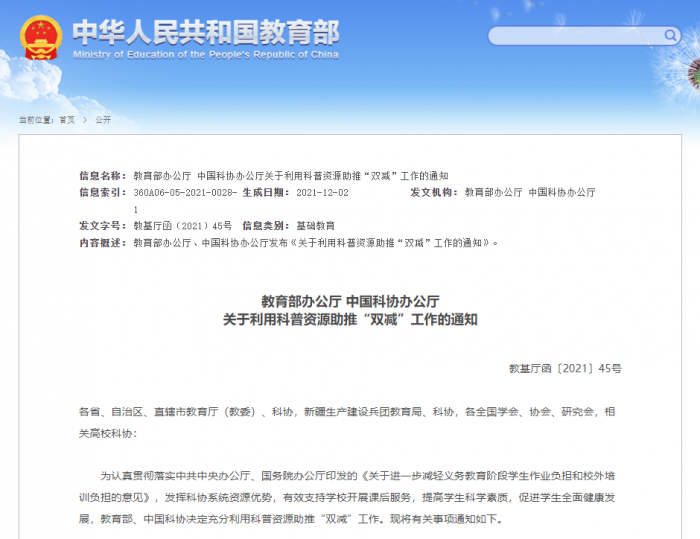Click the bold heading 关于利用科普资源助推"双减"工作的通知
The width and height of the screenshot is (700, 539).
coord(350,320)
